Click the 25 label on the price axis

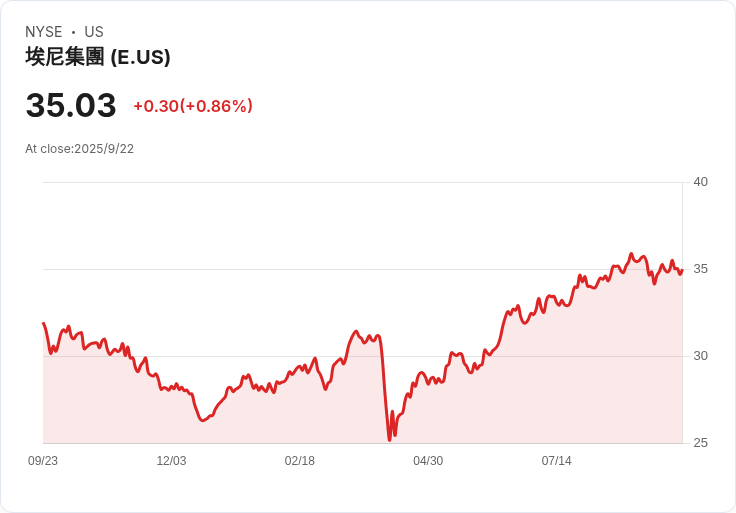[700, 443]
